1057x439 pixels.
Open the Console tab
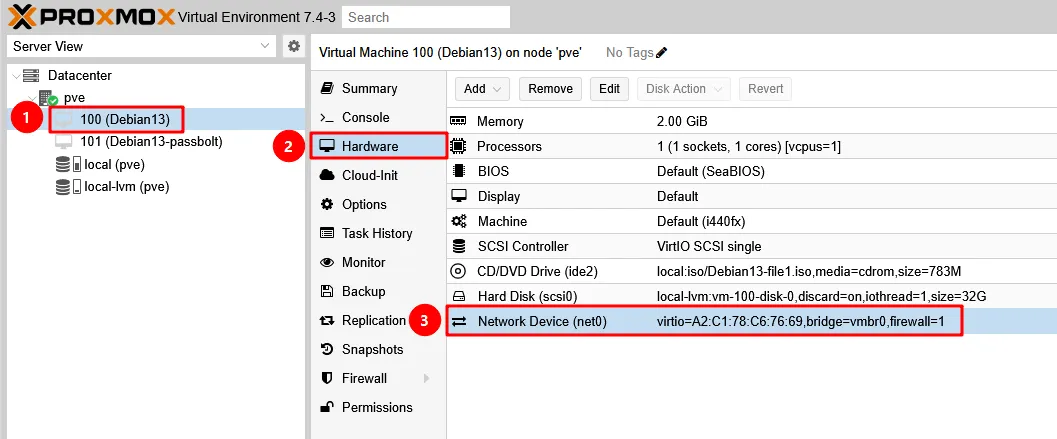click(378, 117)
